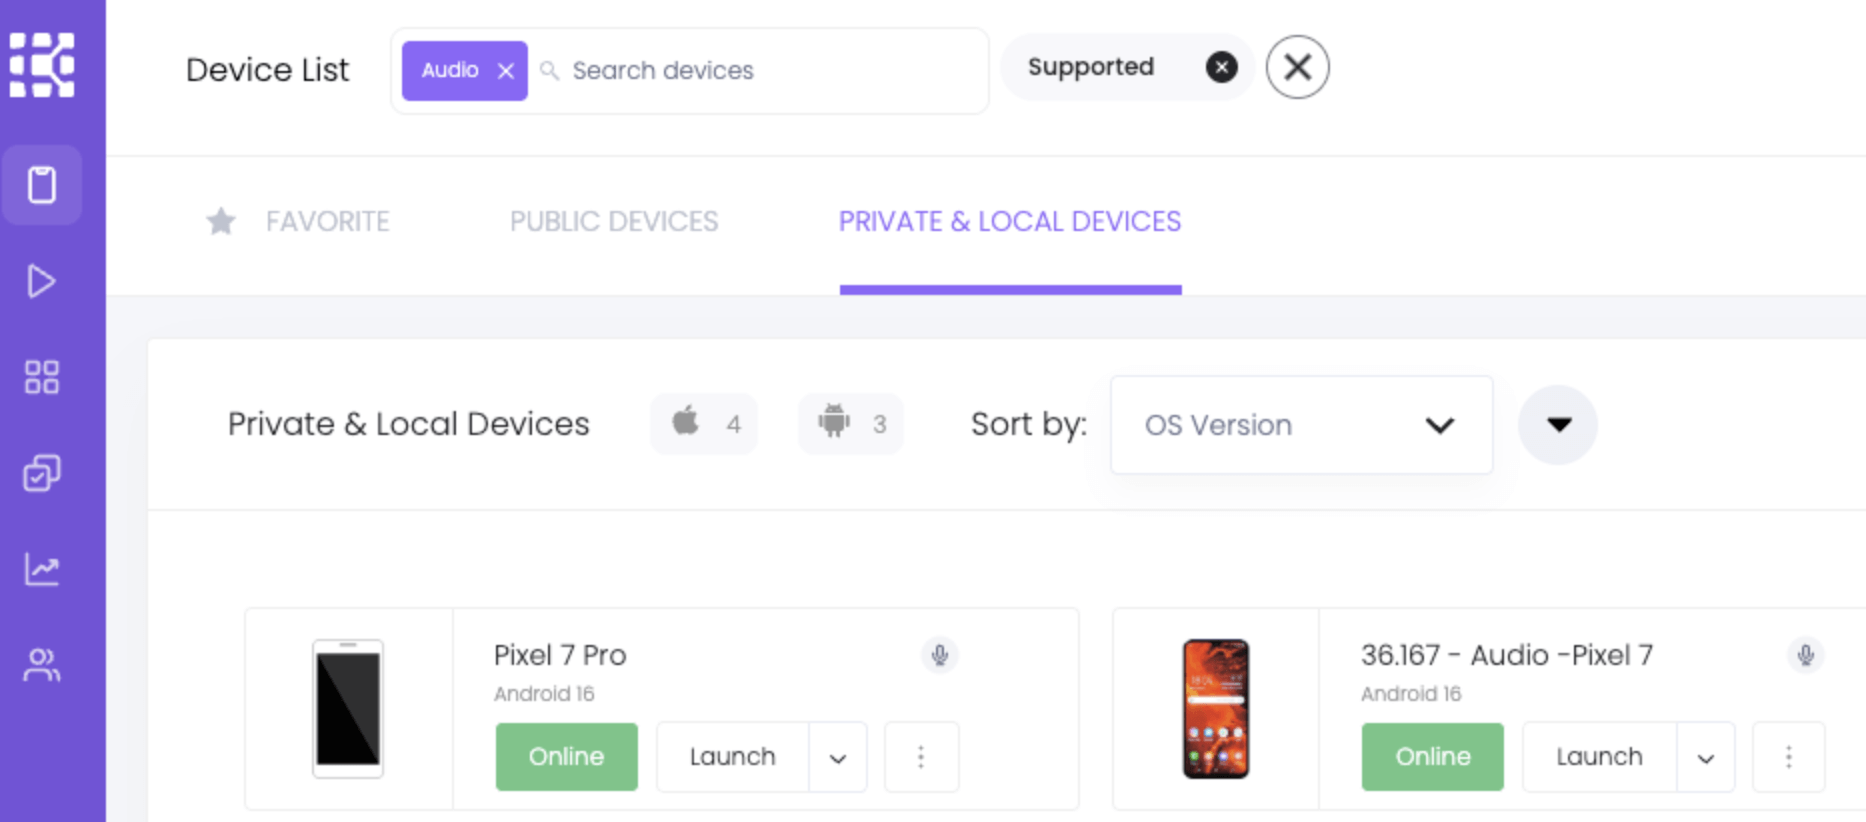Click the Android filter showing 3 devices

tap(850, 424)
